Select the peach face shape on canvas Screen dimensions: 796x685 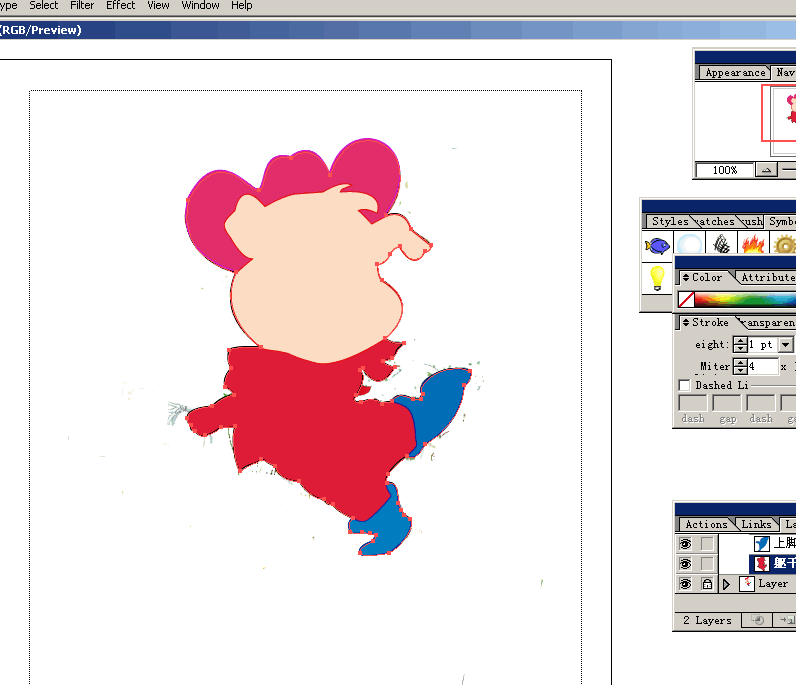pos(315,284)
